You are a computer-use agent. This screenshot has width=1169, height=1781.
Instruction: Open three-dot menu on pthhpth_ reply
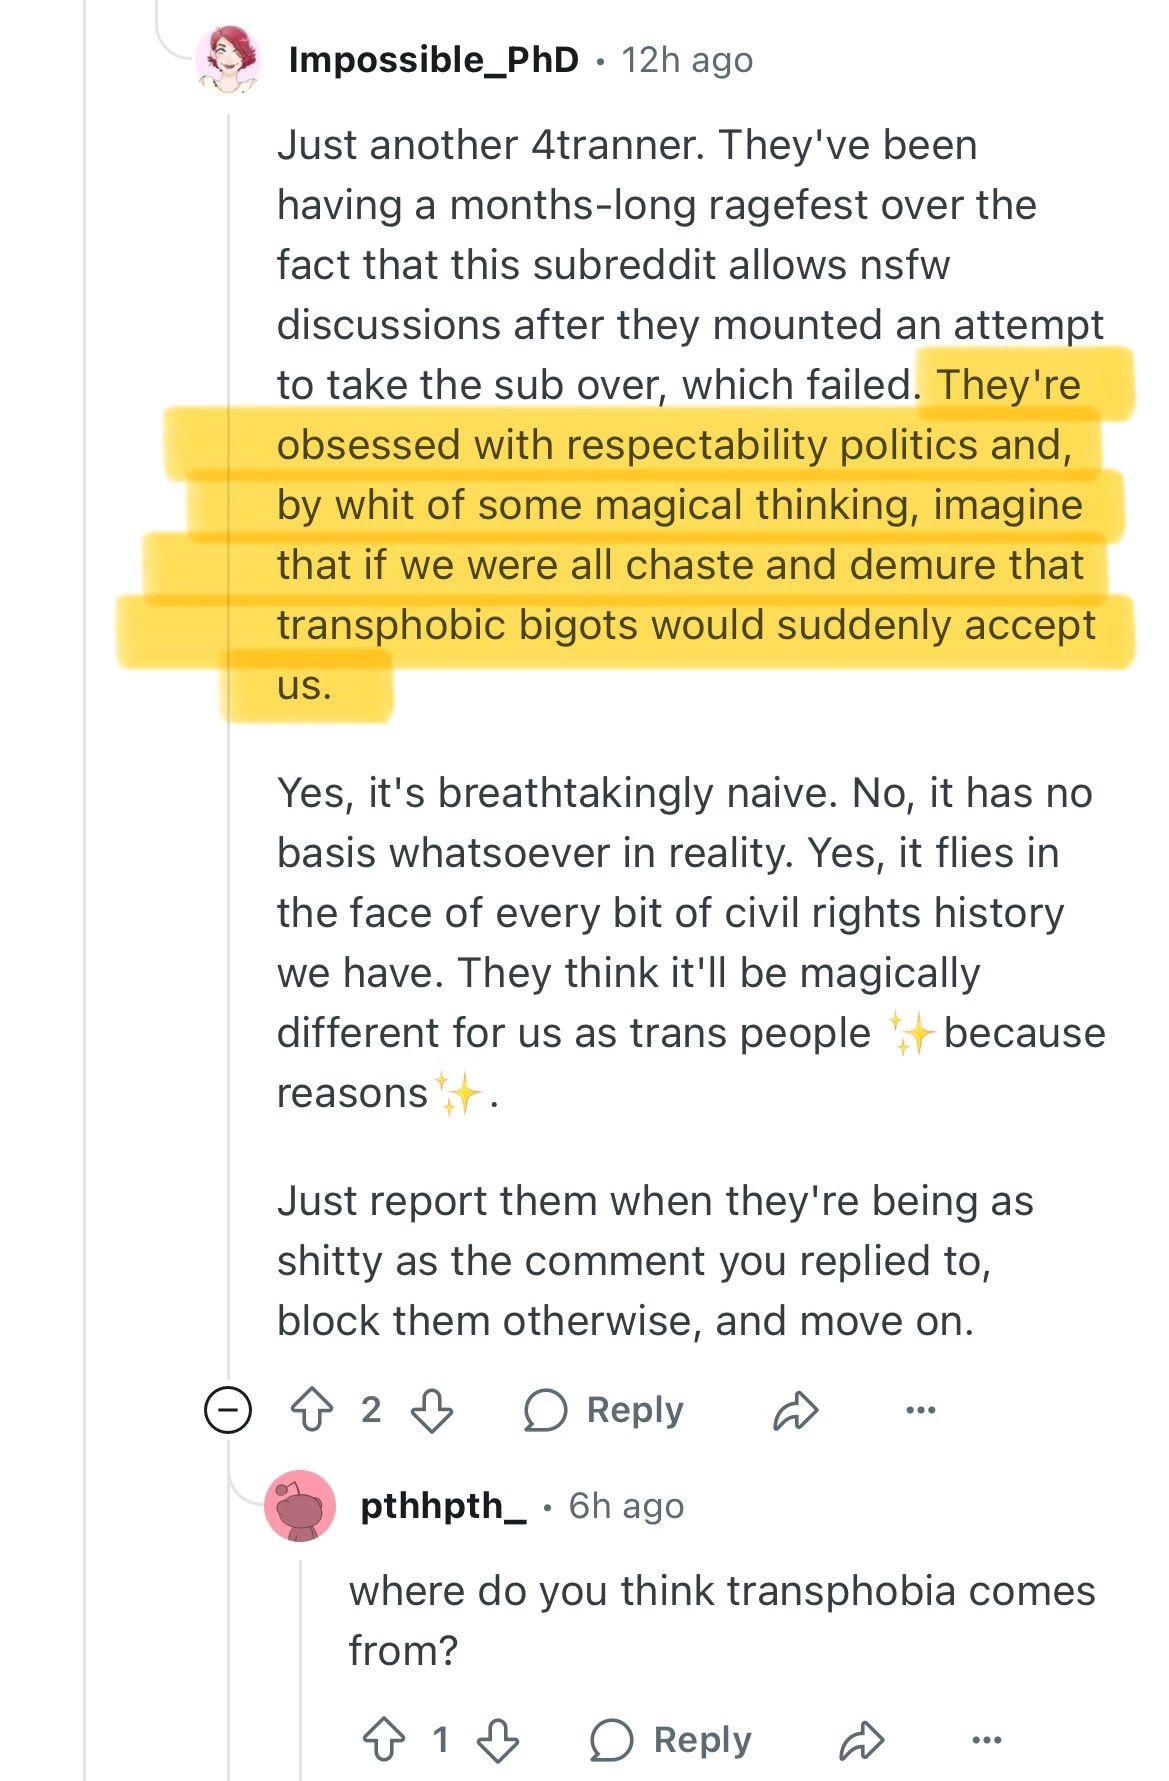pyautogui.click(x=986, y=1740)
